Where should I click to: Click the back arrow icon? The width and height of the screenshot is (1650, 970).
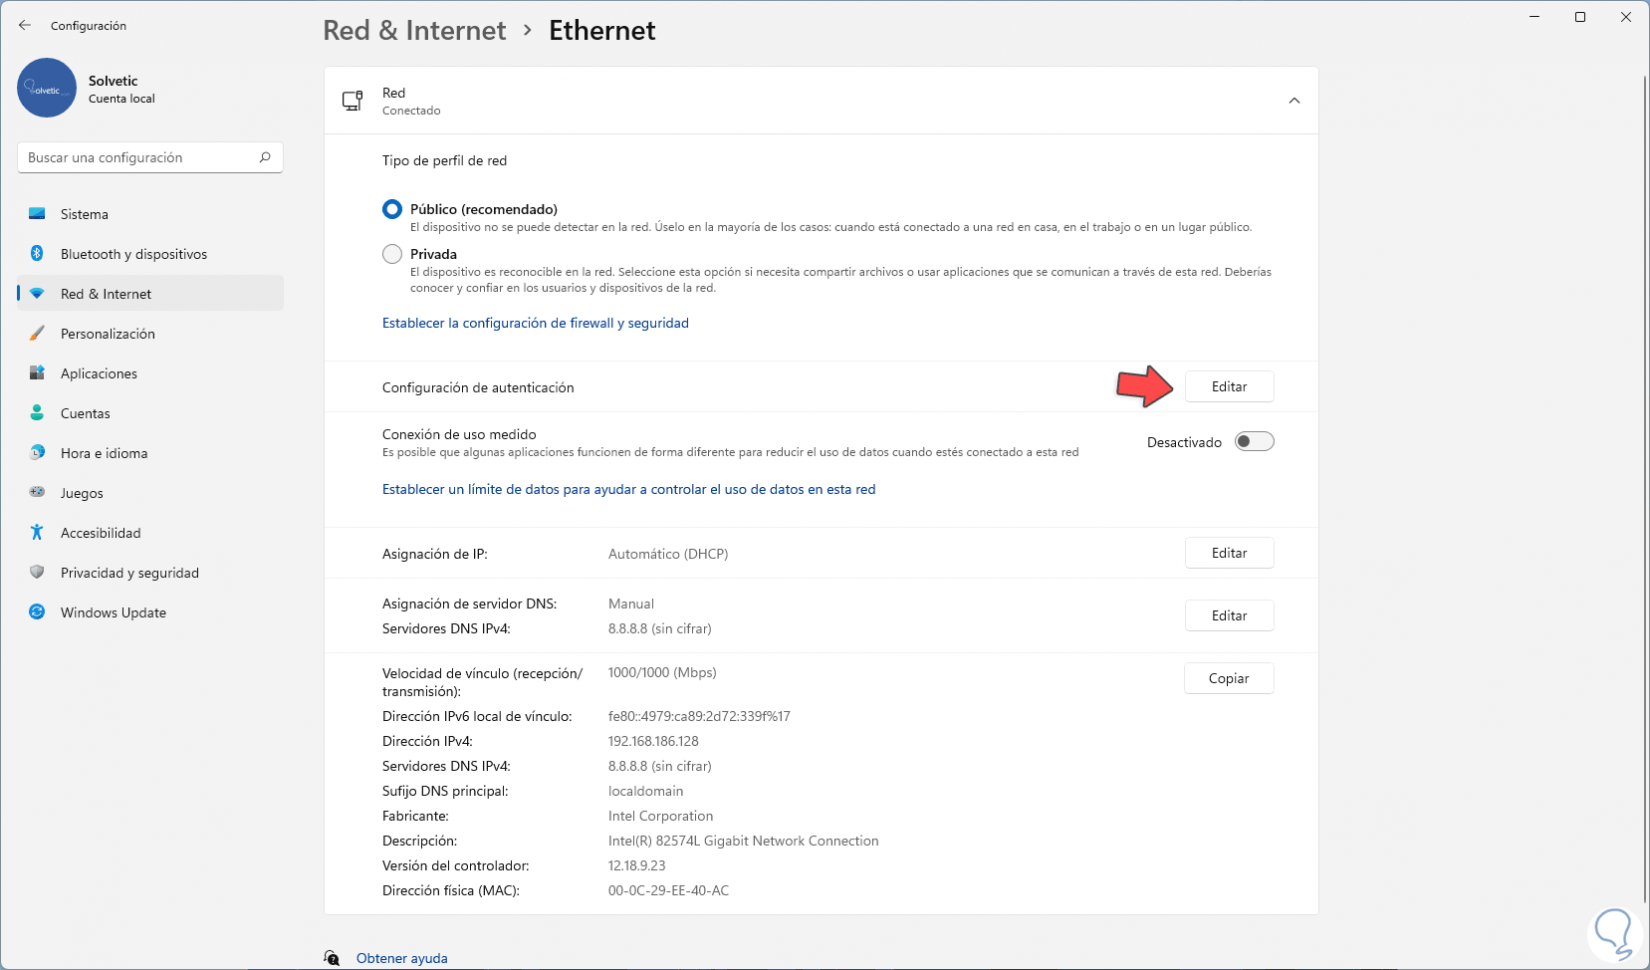(x=25, y=25)
